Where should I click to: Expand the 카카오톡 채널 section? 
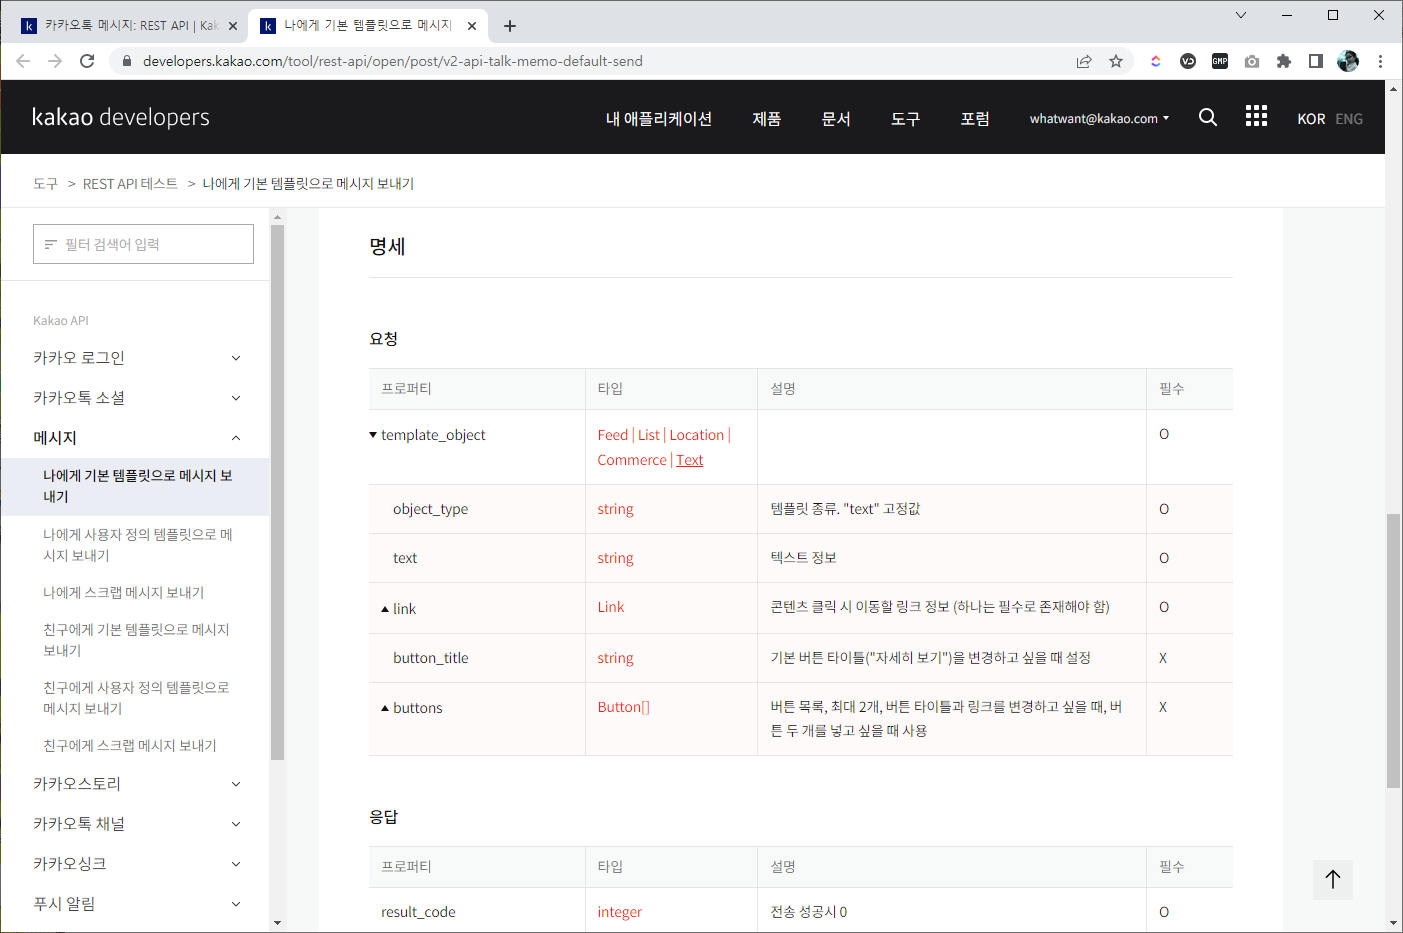pyautogui.click(x=137, y=824)
